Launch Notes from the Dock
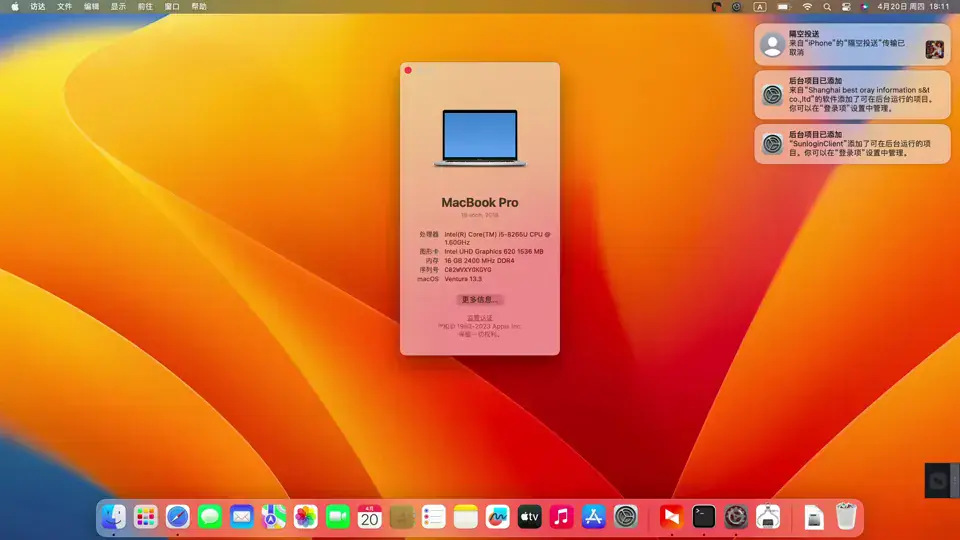960x540 pixels. 465,517
